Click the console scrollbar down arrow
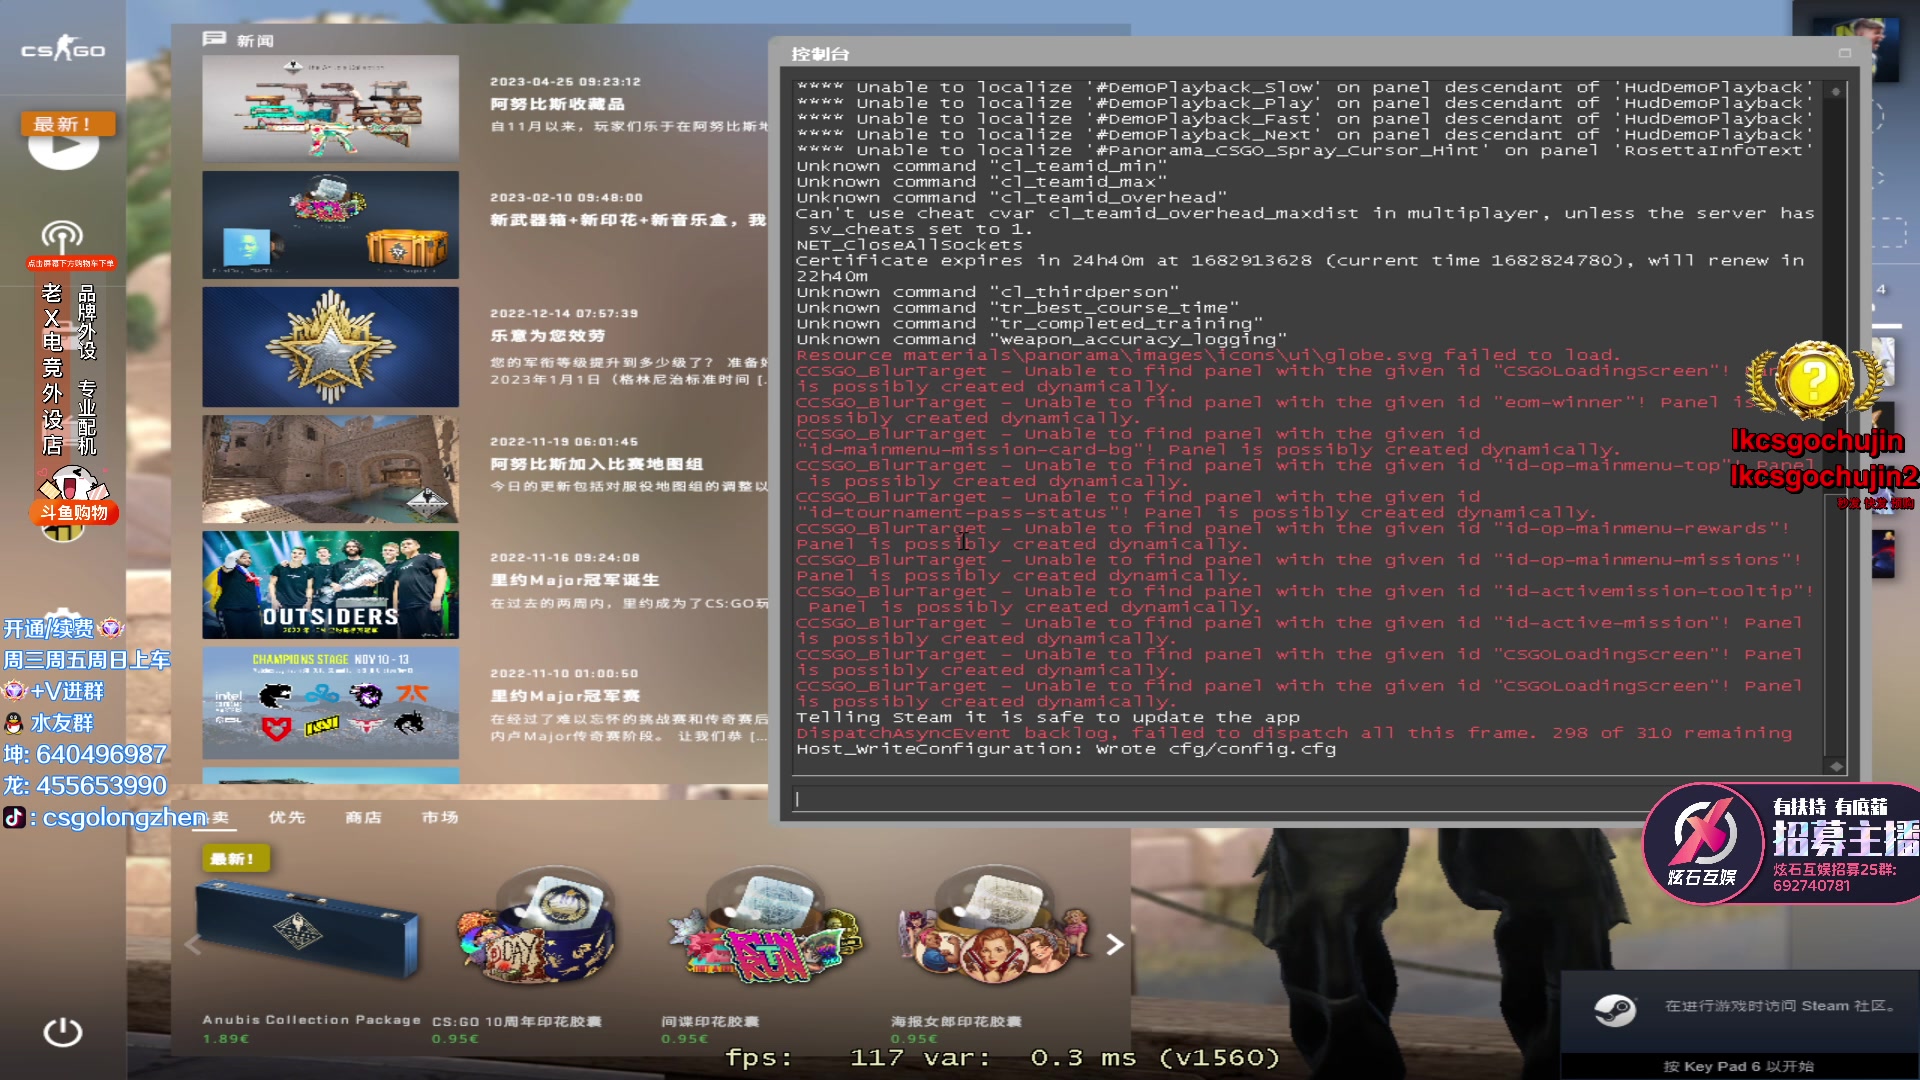The width and height of the screenshot is (1920, 1080). tap(1836, 766)
